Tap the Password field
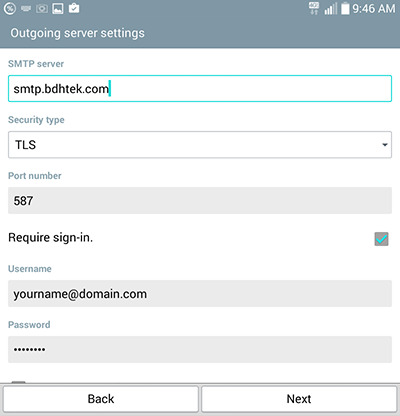This screenshot has height=416, width=400. (x=200, y=349)
